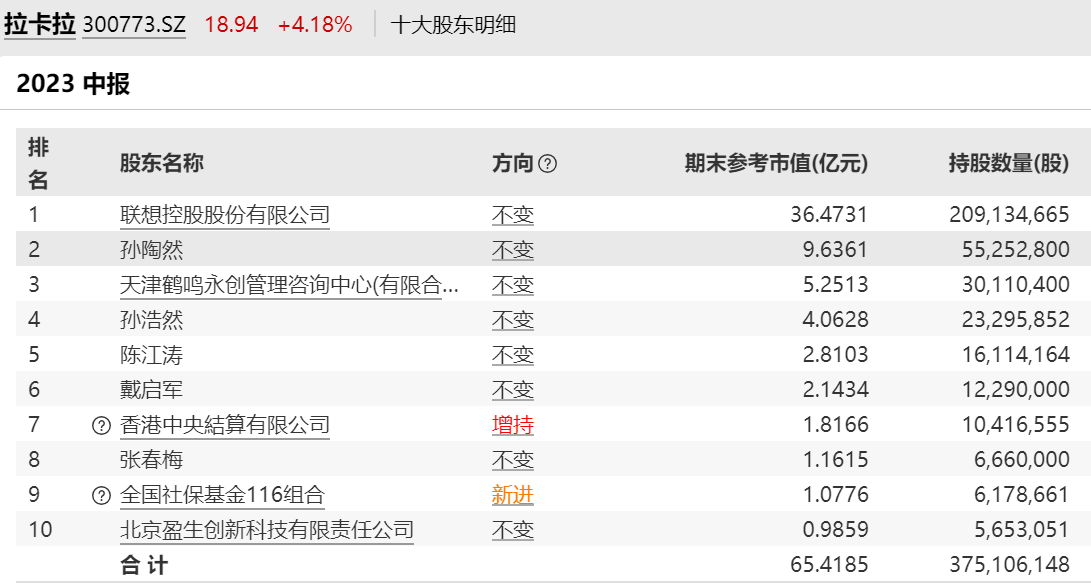1091x588 pixels.
Task: Click total market value 65.4185
Action: point(829,564)
